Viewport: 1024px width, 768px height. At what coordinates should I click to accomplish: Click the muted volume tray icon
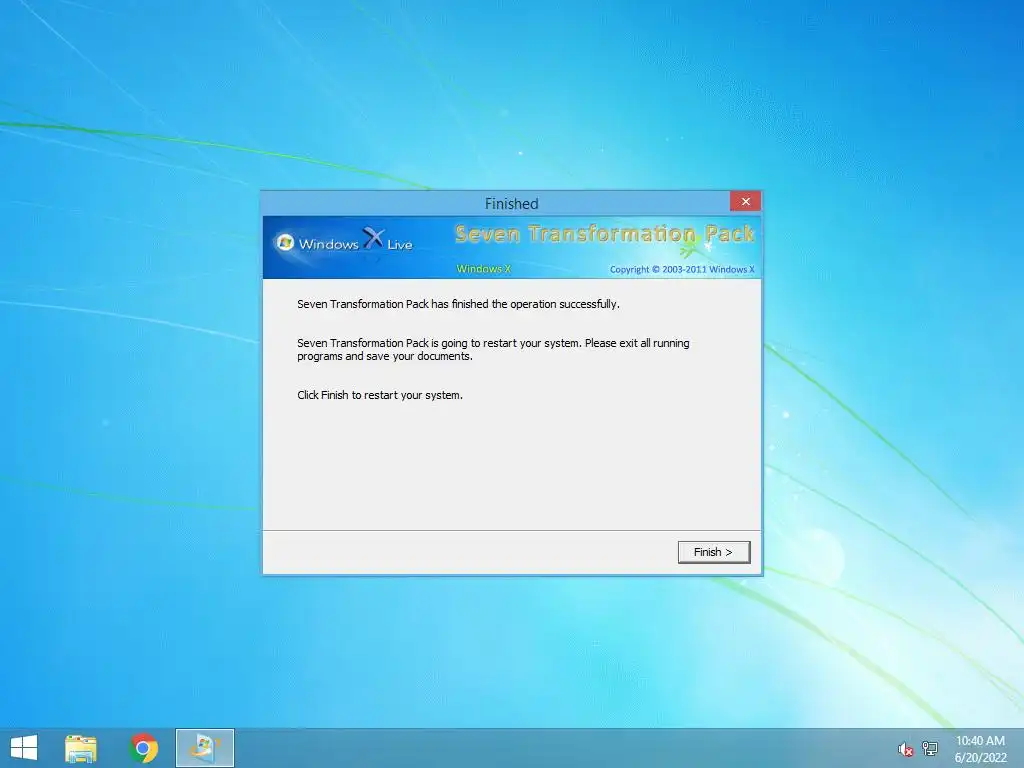point(905,750)
